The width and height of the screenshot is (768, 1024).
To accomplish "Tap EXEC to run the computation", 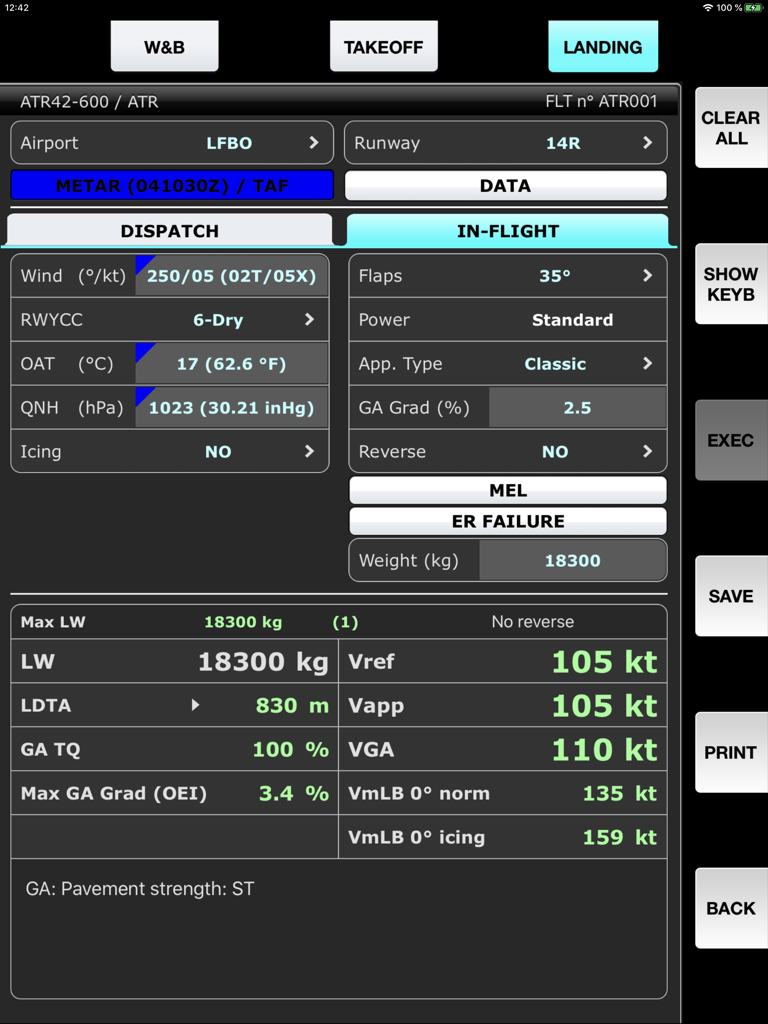I will [x=731, y=440].
